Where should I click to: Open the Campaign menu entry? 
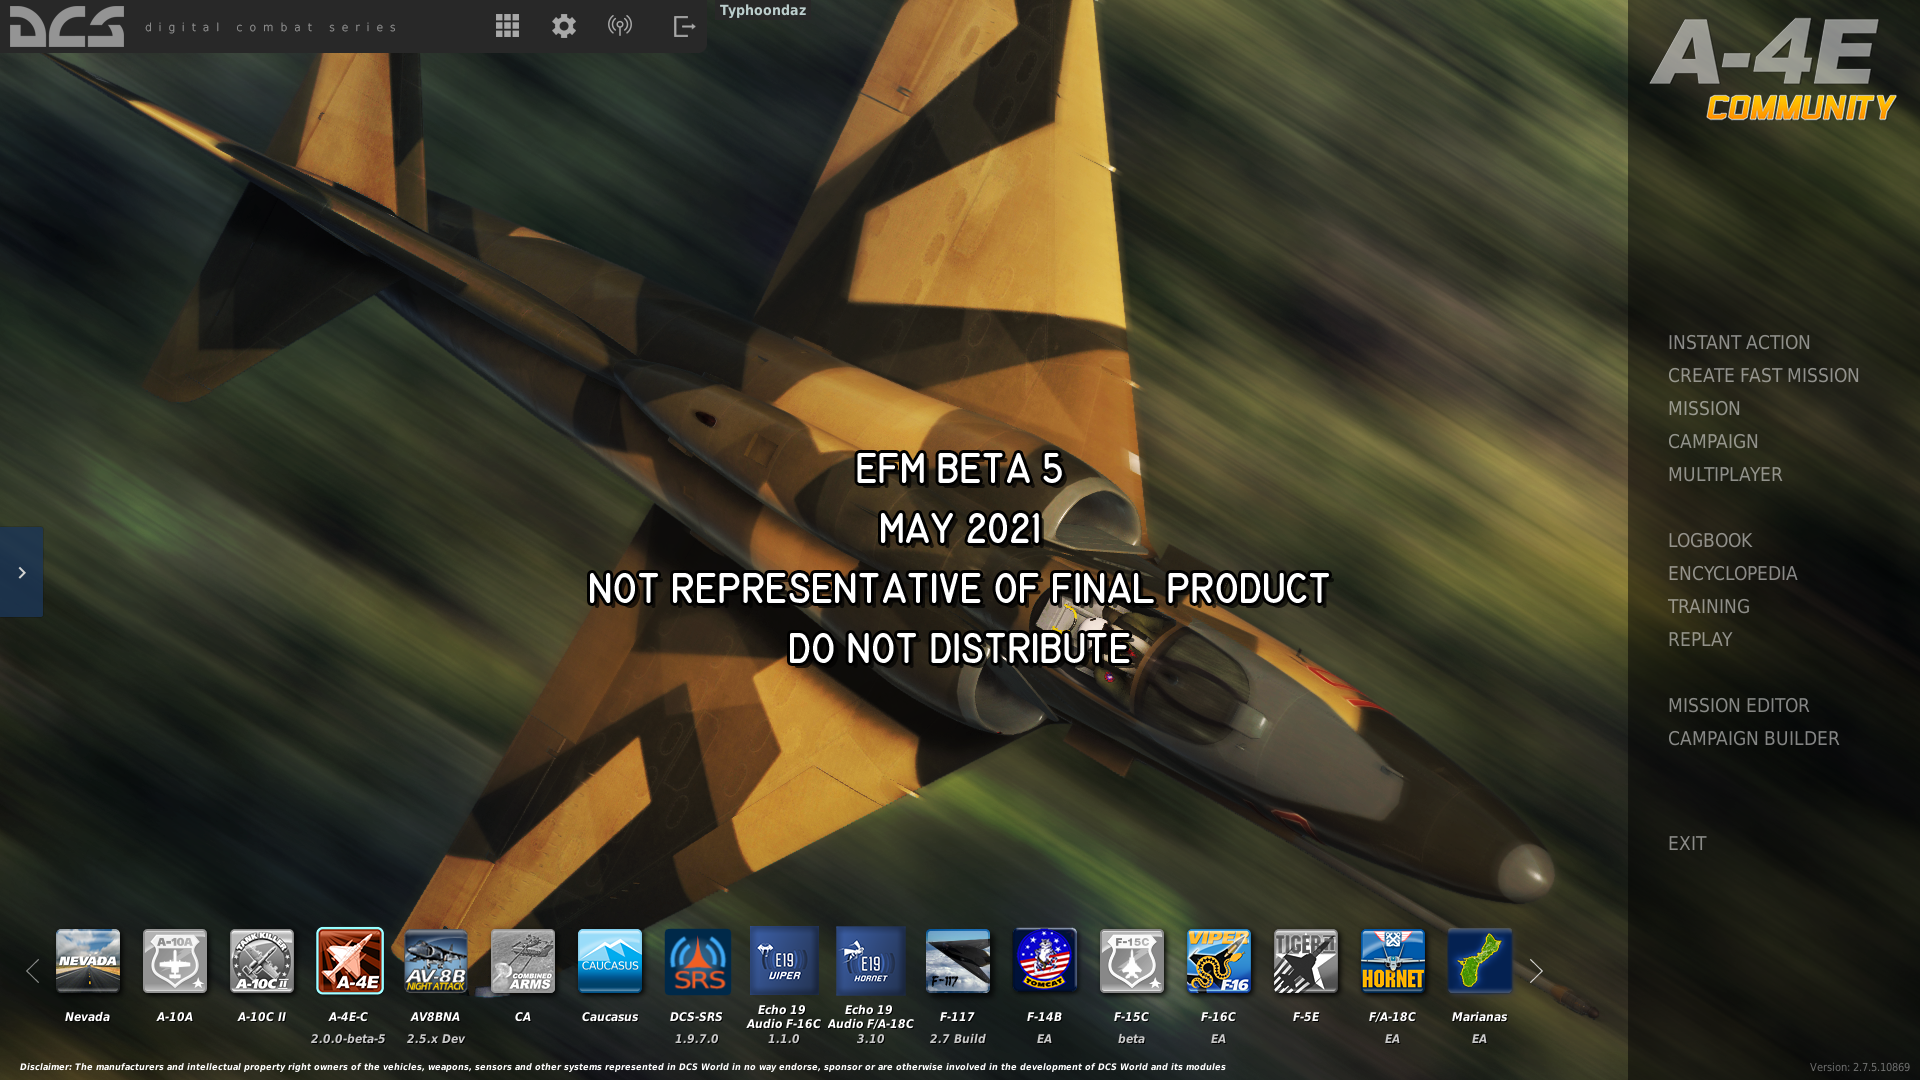(1713, 441)
